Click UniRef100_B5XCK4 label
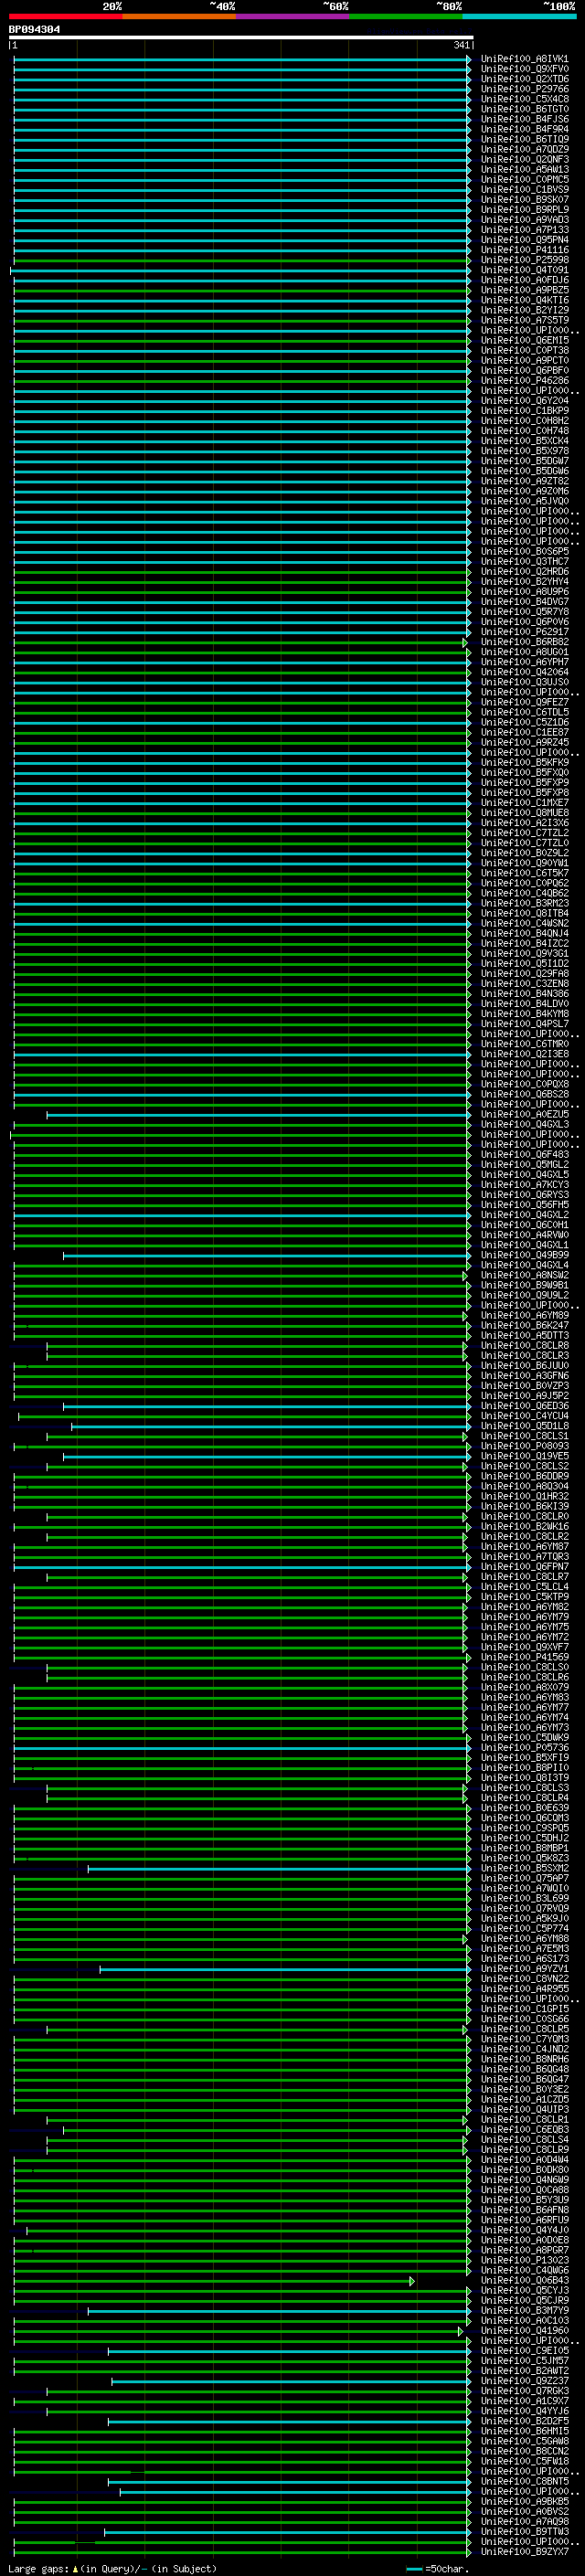The width and height of the screenshot is (585, 2576). click(525, 441)
